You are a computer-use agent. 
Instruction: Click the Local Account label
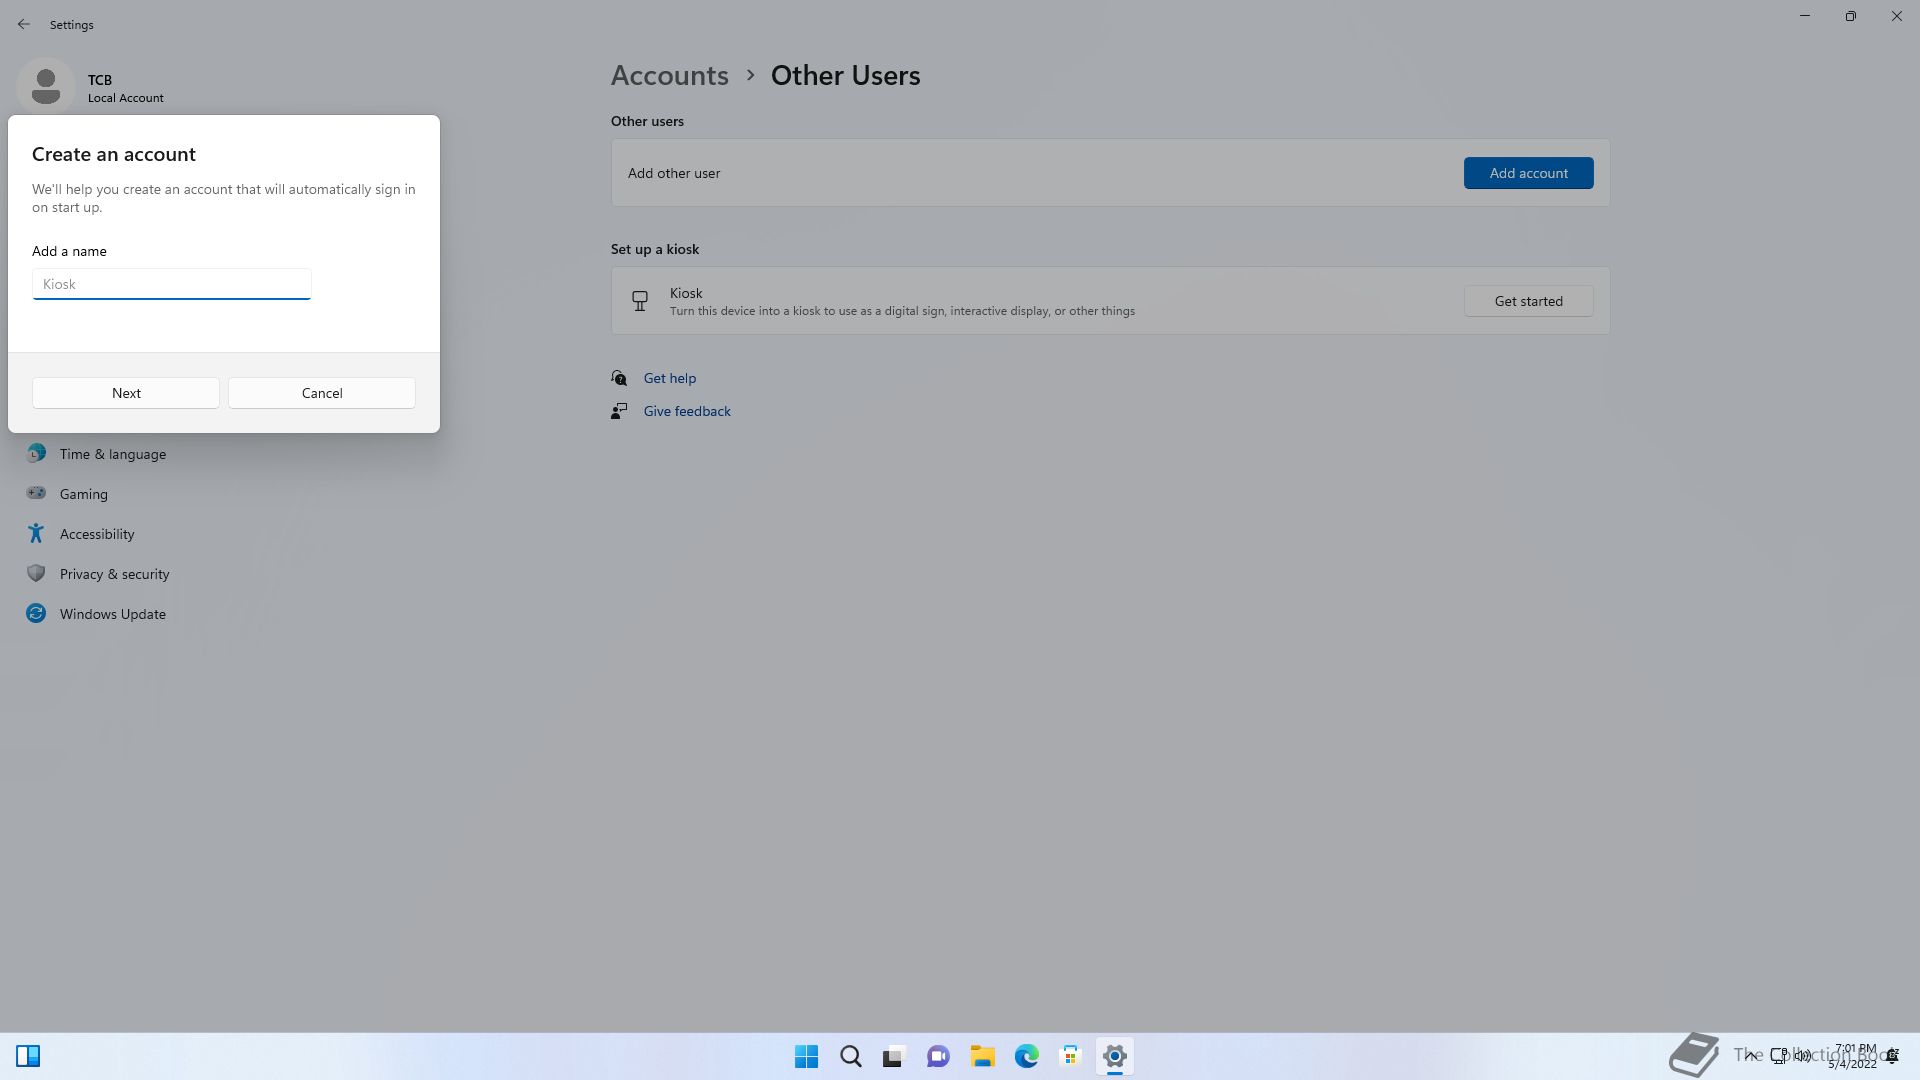point(125,98)
